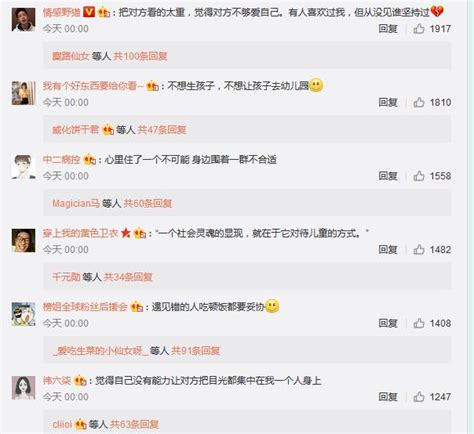Screen dimensions: 474x434
Task: Click thumbs-up on the 1810-likes comment
Action: [419, 102]
